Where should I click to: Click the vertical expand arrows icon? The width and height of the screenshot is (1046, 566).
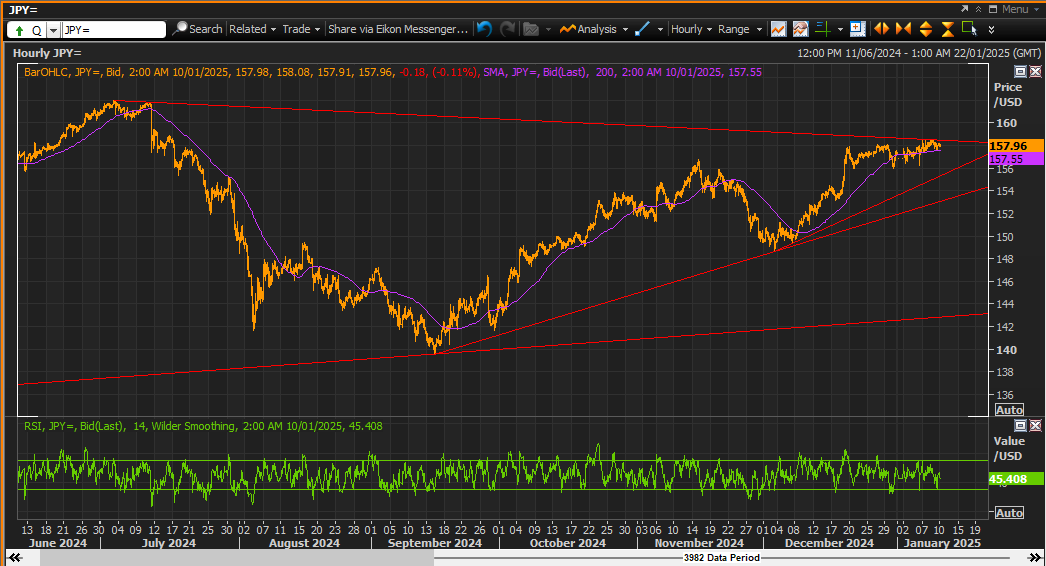[x=926, y=29]
